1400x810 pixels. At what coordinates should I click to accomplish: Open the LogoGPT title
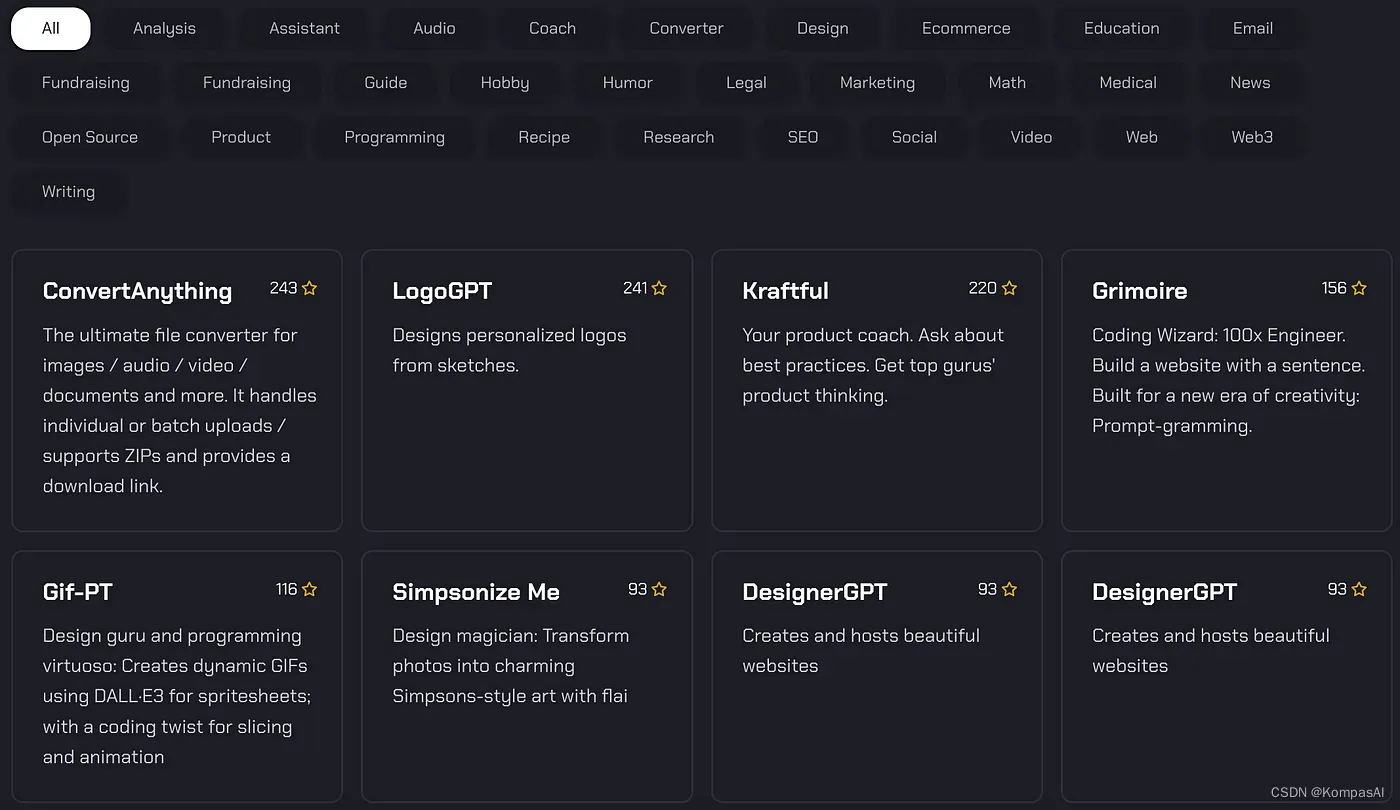pyautogui.click(x=442, y=291)
